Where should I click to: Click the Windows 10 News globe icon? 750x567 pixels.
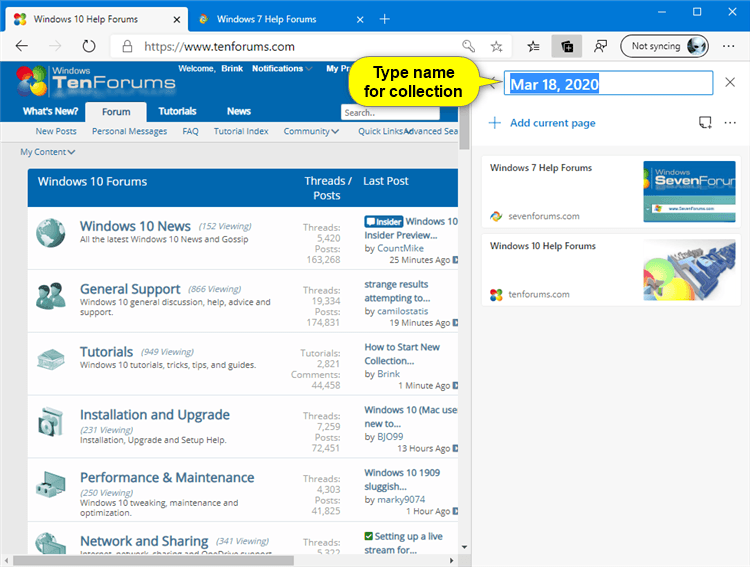click(51, 233)
